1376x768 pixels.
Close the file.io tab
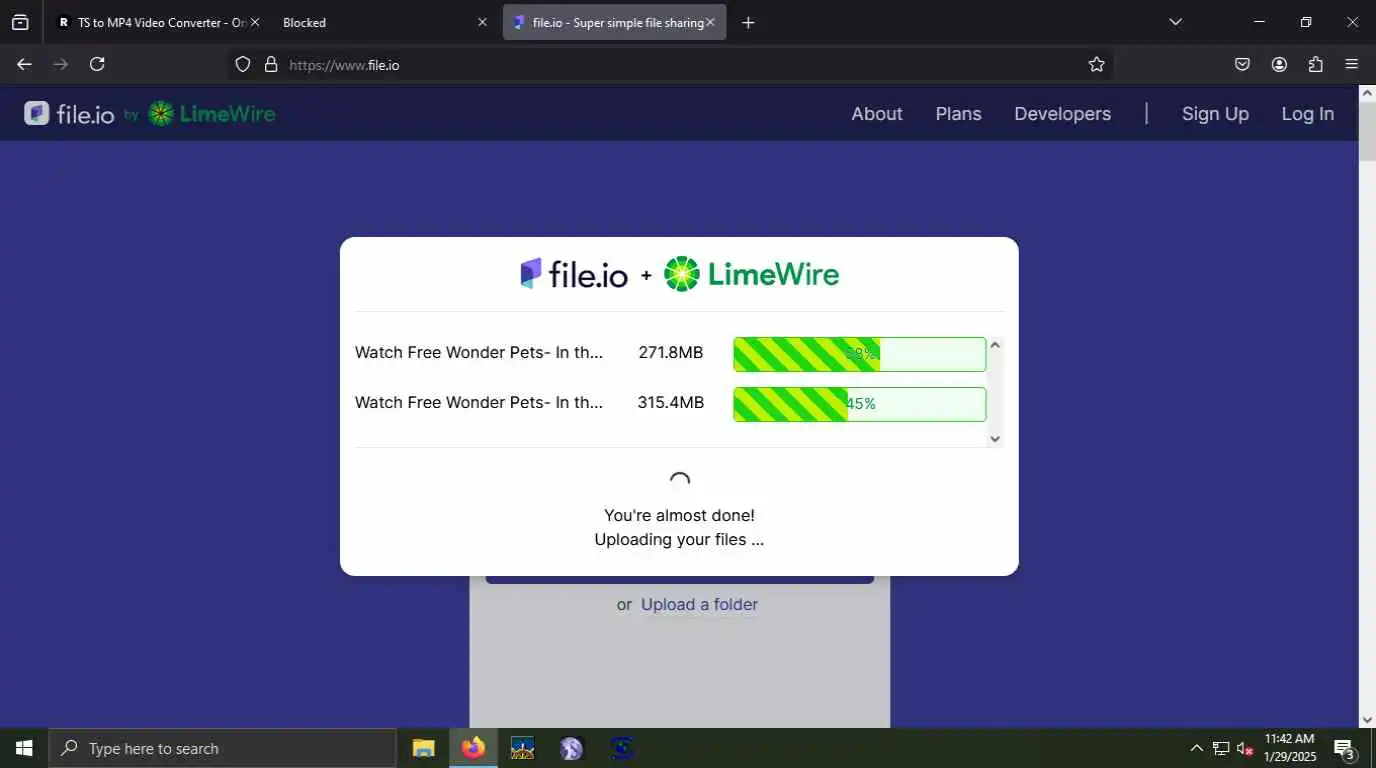[711, 22]
